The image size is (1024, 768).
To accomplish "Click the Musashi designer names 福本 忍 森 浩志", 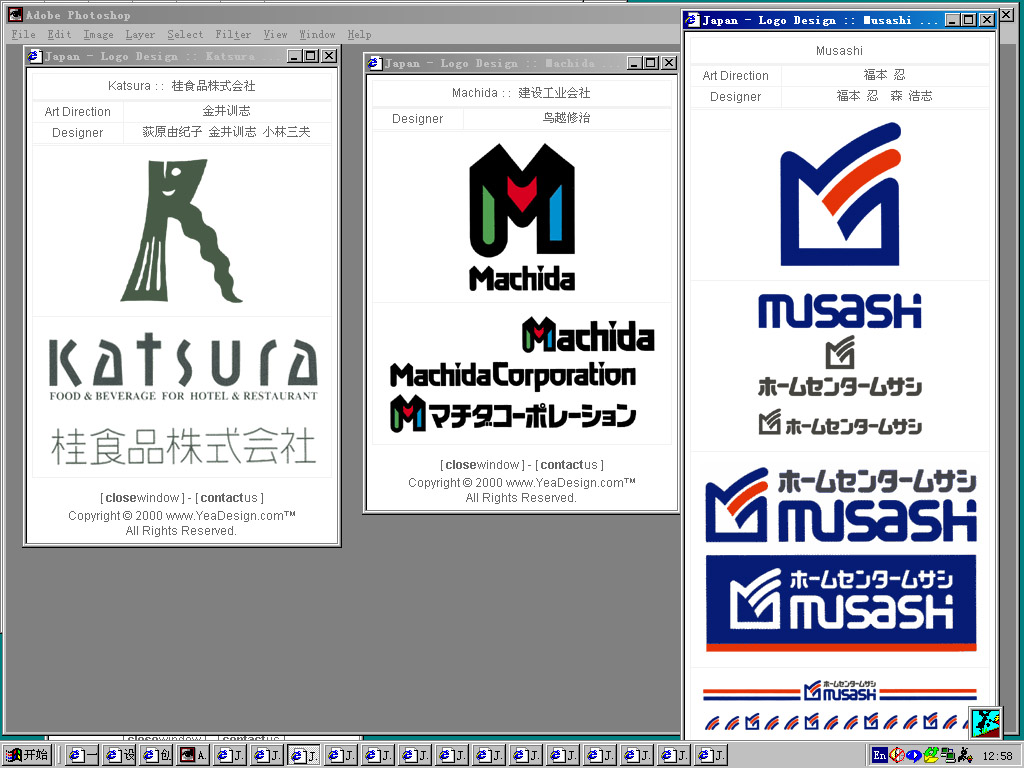I will pos(884,96).
